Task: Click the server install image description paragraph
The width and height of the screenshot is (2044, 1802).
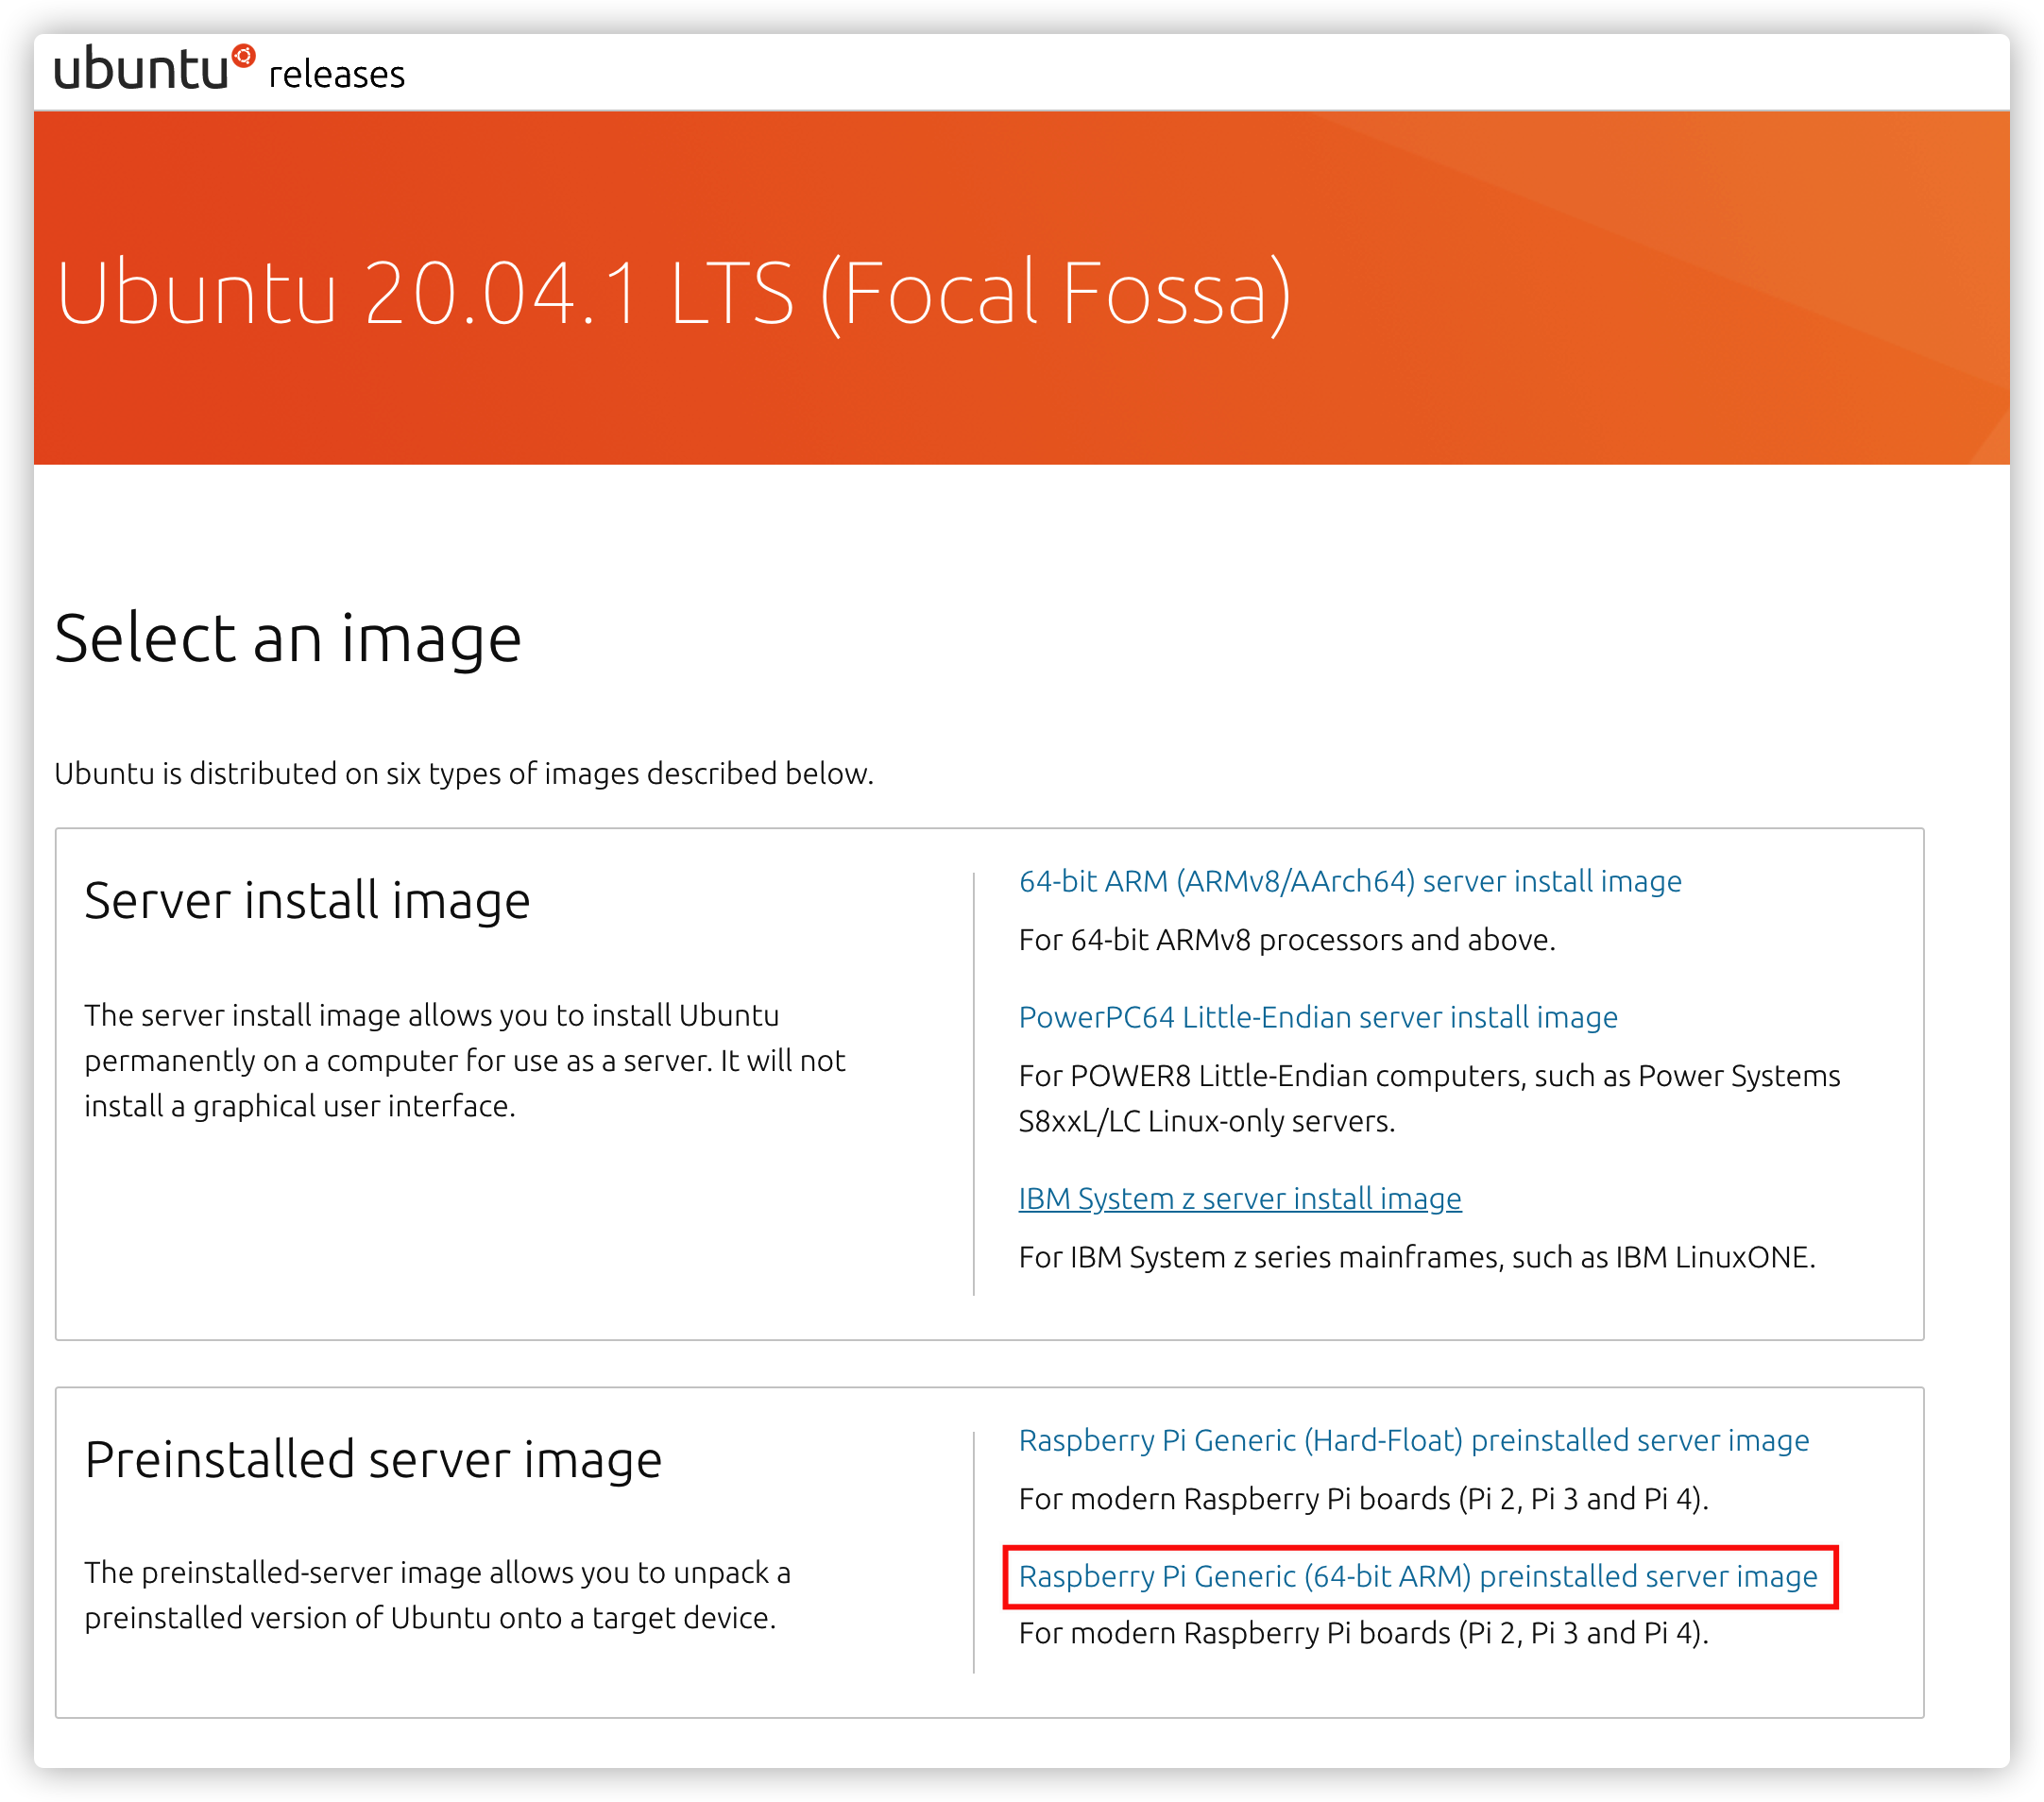Action: [x=464, y=1060]
